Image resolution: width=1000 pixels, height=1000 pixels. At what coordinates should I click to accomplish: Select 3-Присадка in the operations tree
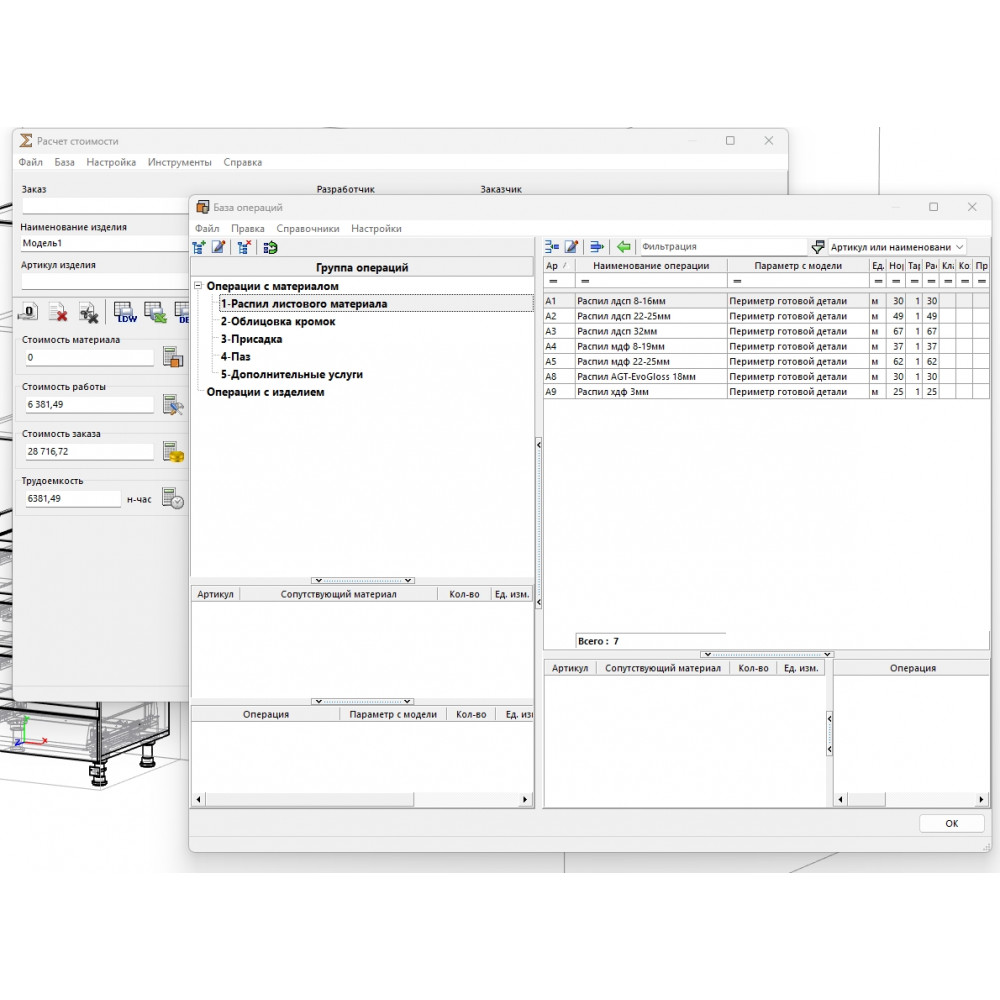click(x=251, y=339)
